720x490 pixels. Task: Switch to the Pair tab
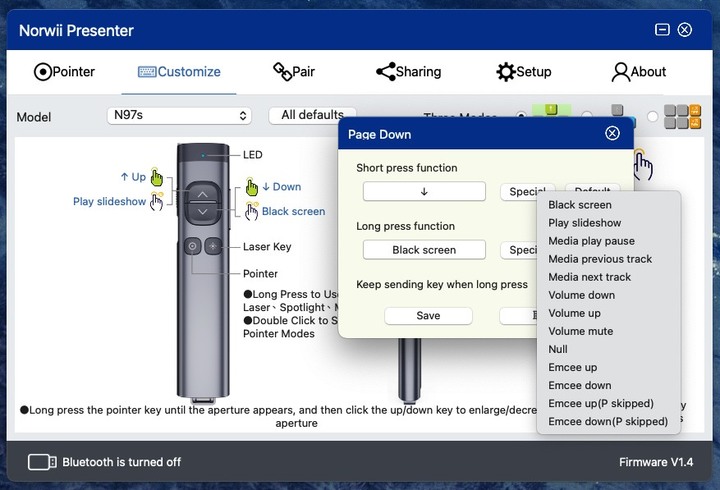(294, 72)
